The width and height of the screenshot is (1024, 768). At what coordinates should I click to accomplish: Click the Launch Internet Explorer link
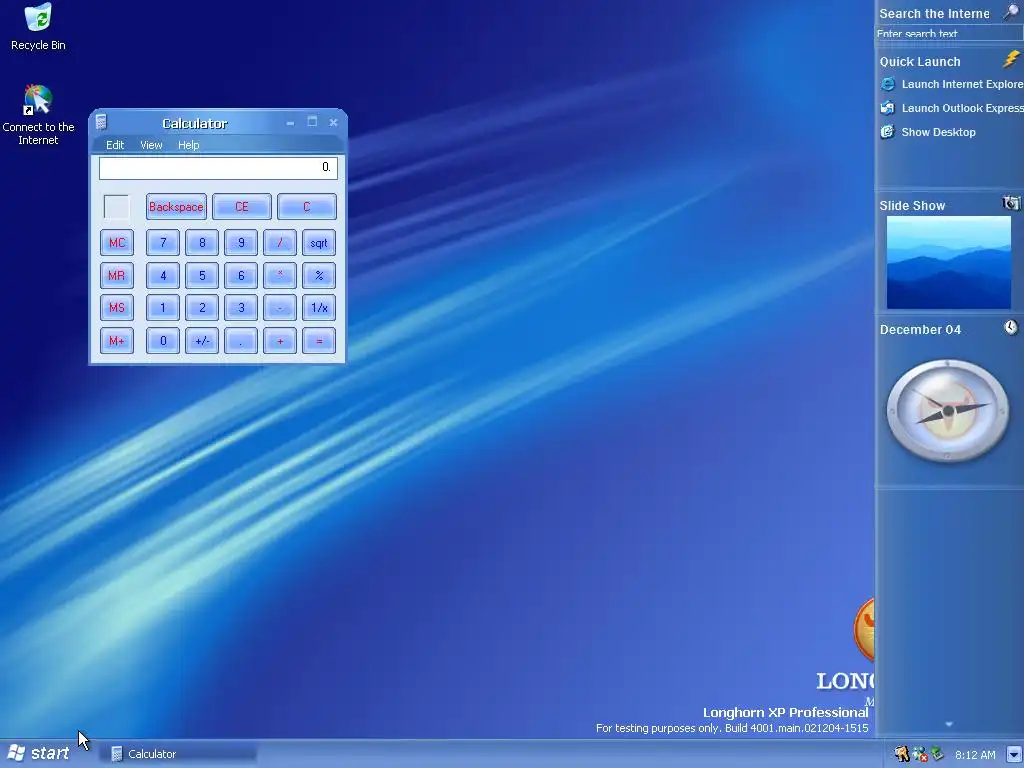coord(962,84)
